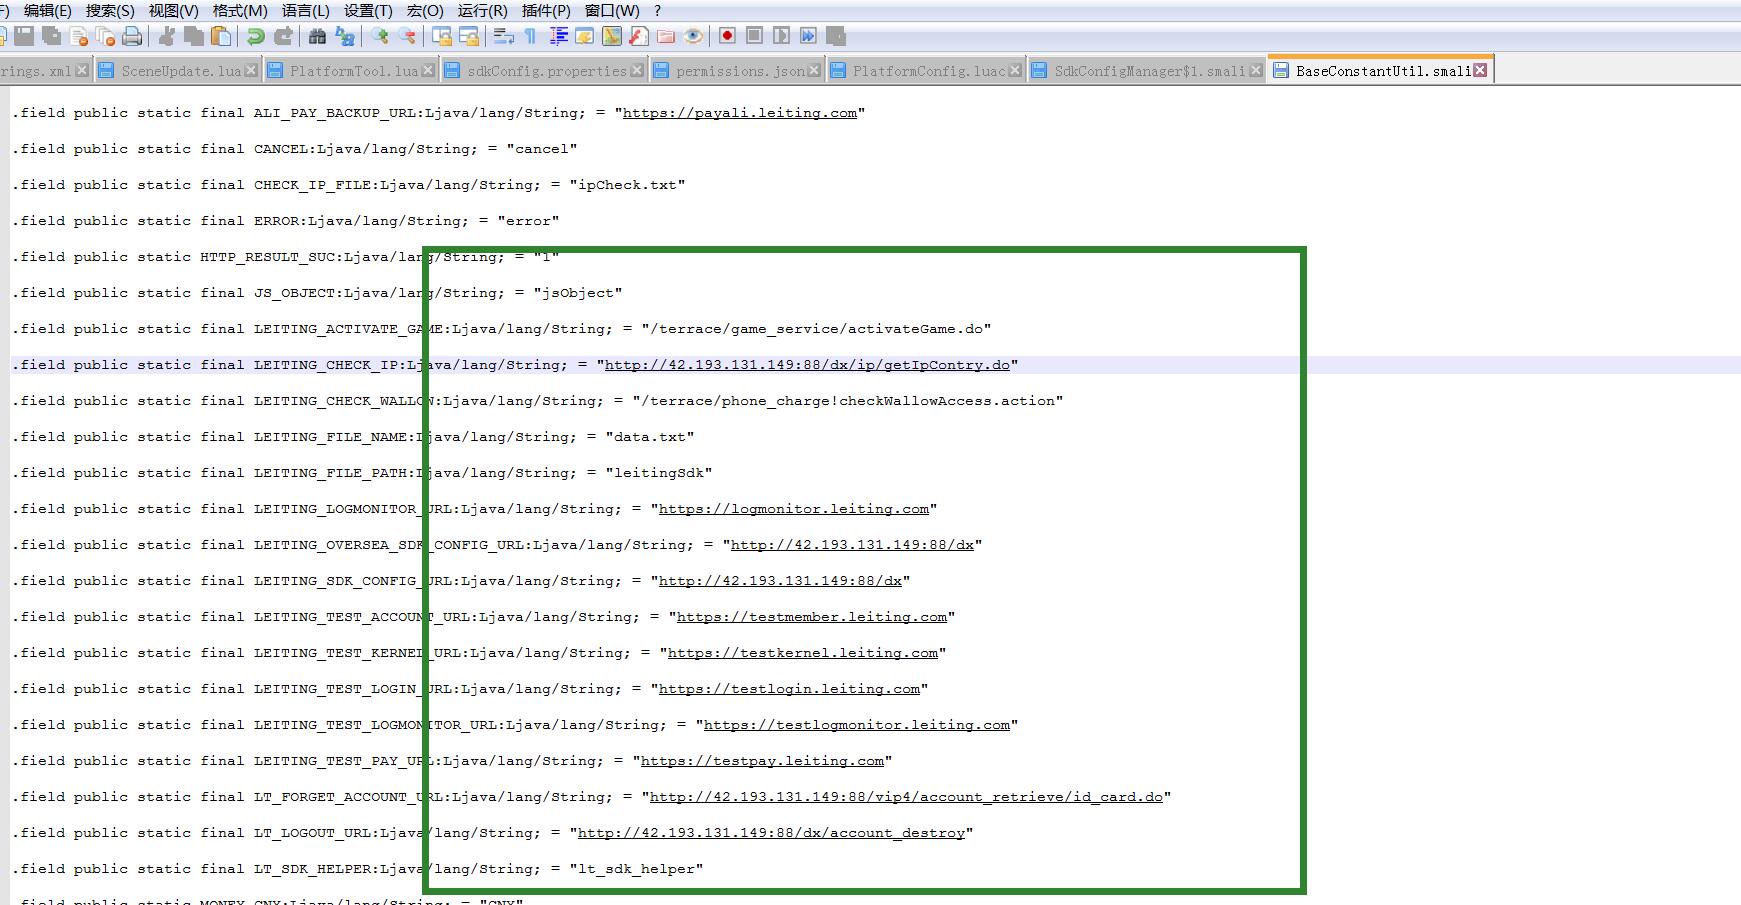Toggle file monitoring eye icon
This screenshot has height=905, width=1741.
pyautogui.click(x=693, y=37)
